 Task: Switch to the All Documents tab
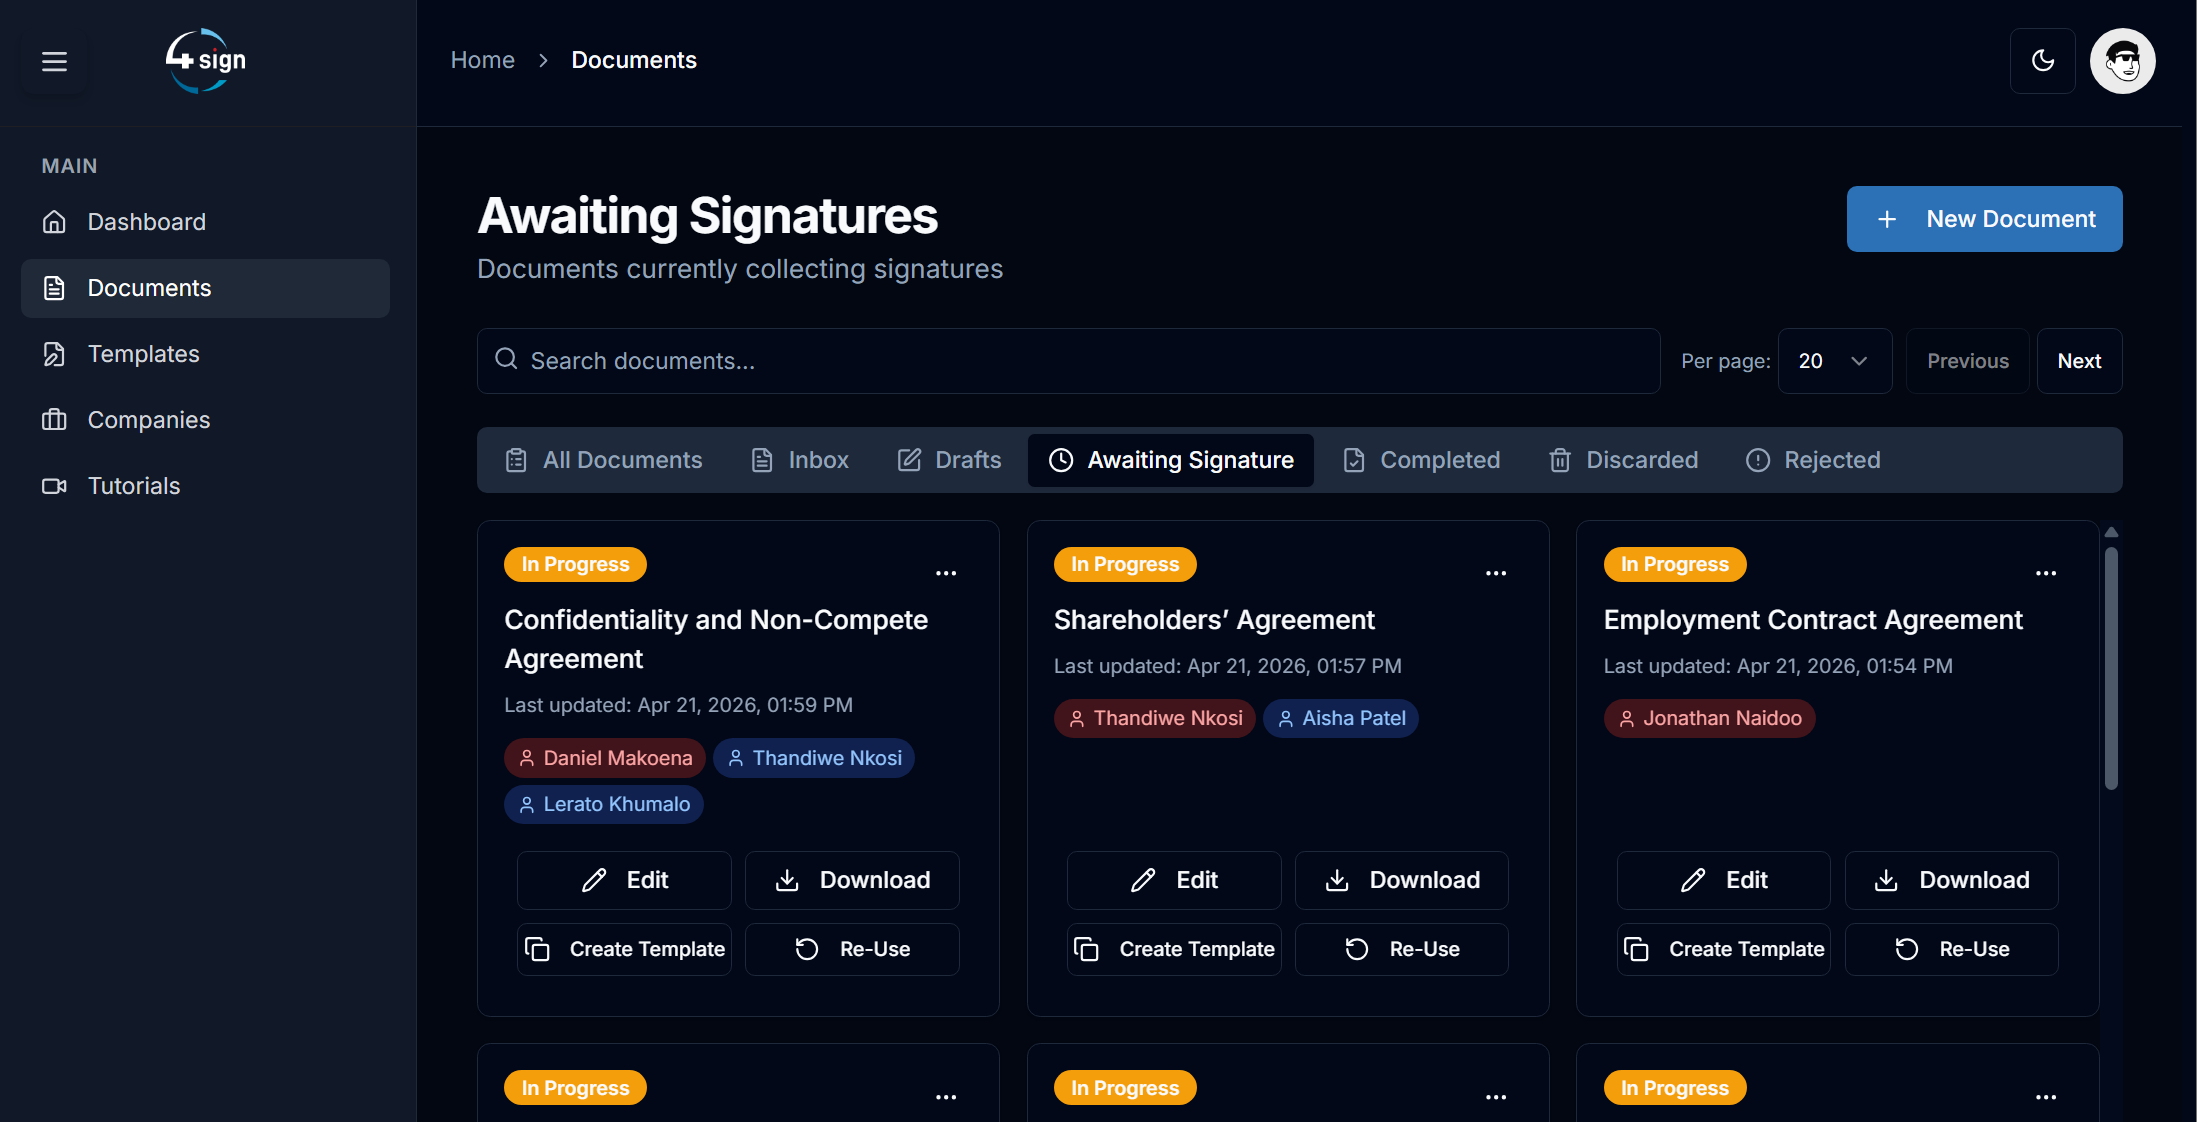pyautogui.click(x=604, y=460)
